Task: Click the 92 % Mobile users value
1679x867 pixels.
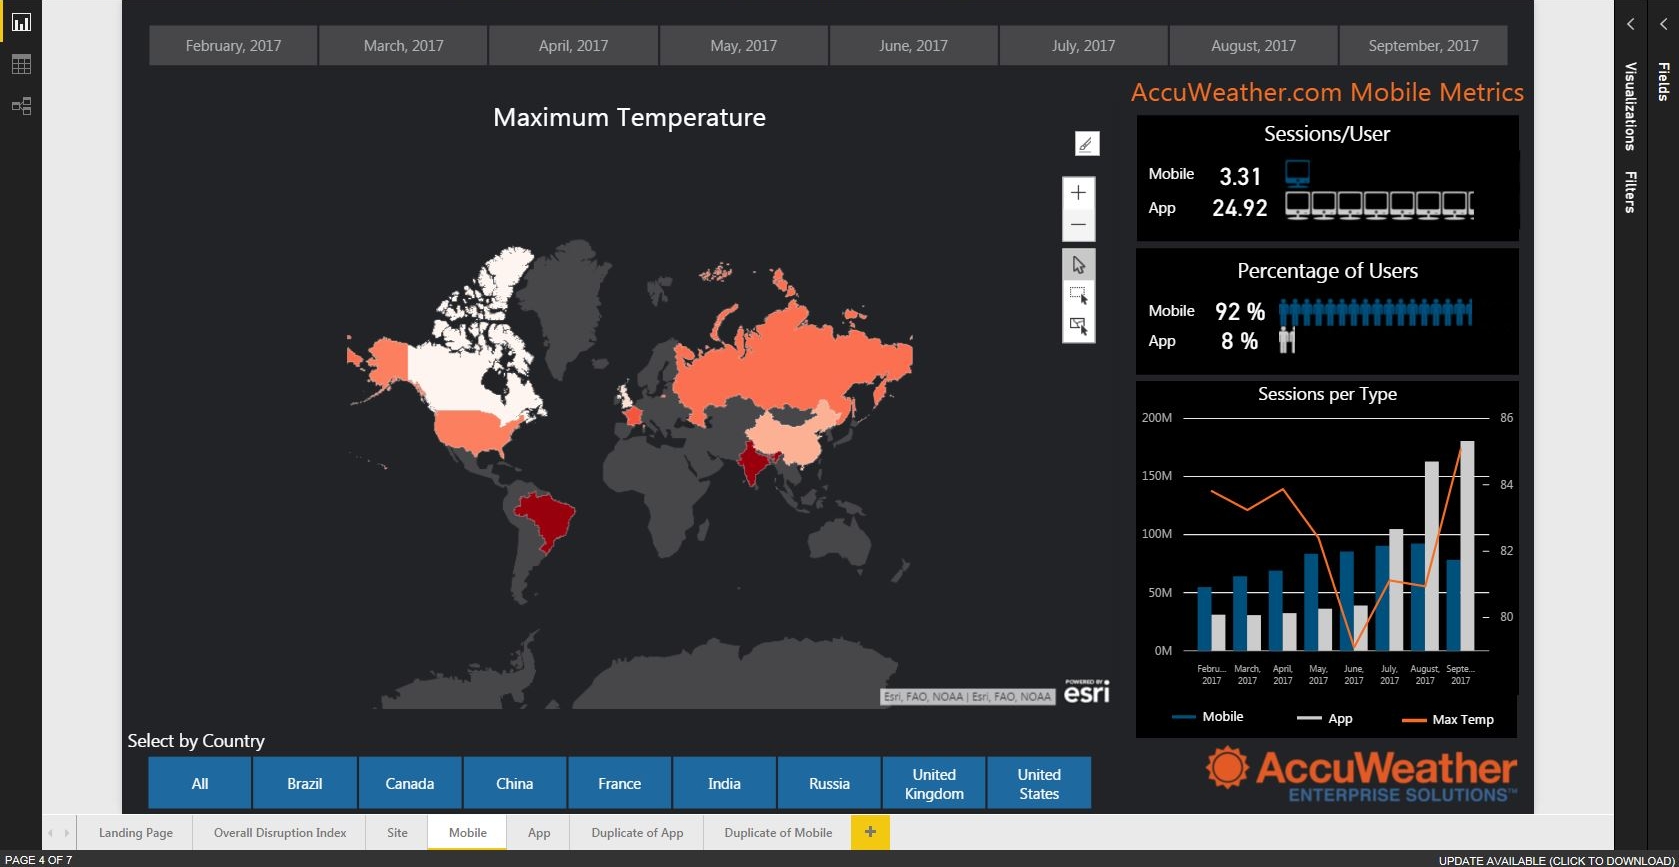Action: coord(1240,312)
